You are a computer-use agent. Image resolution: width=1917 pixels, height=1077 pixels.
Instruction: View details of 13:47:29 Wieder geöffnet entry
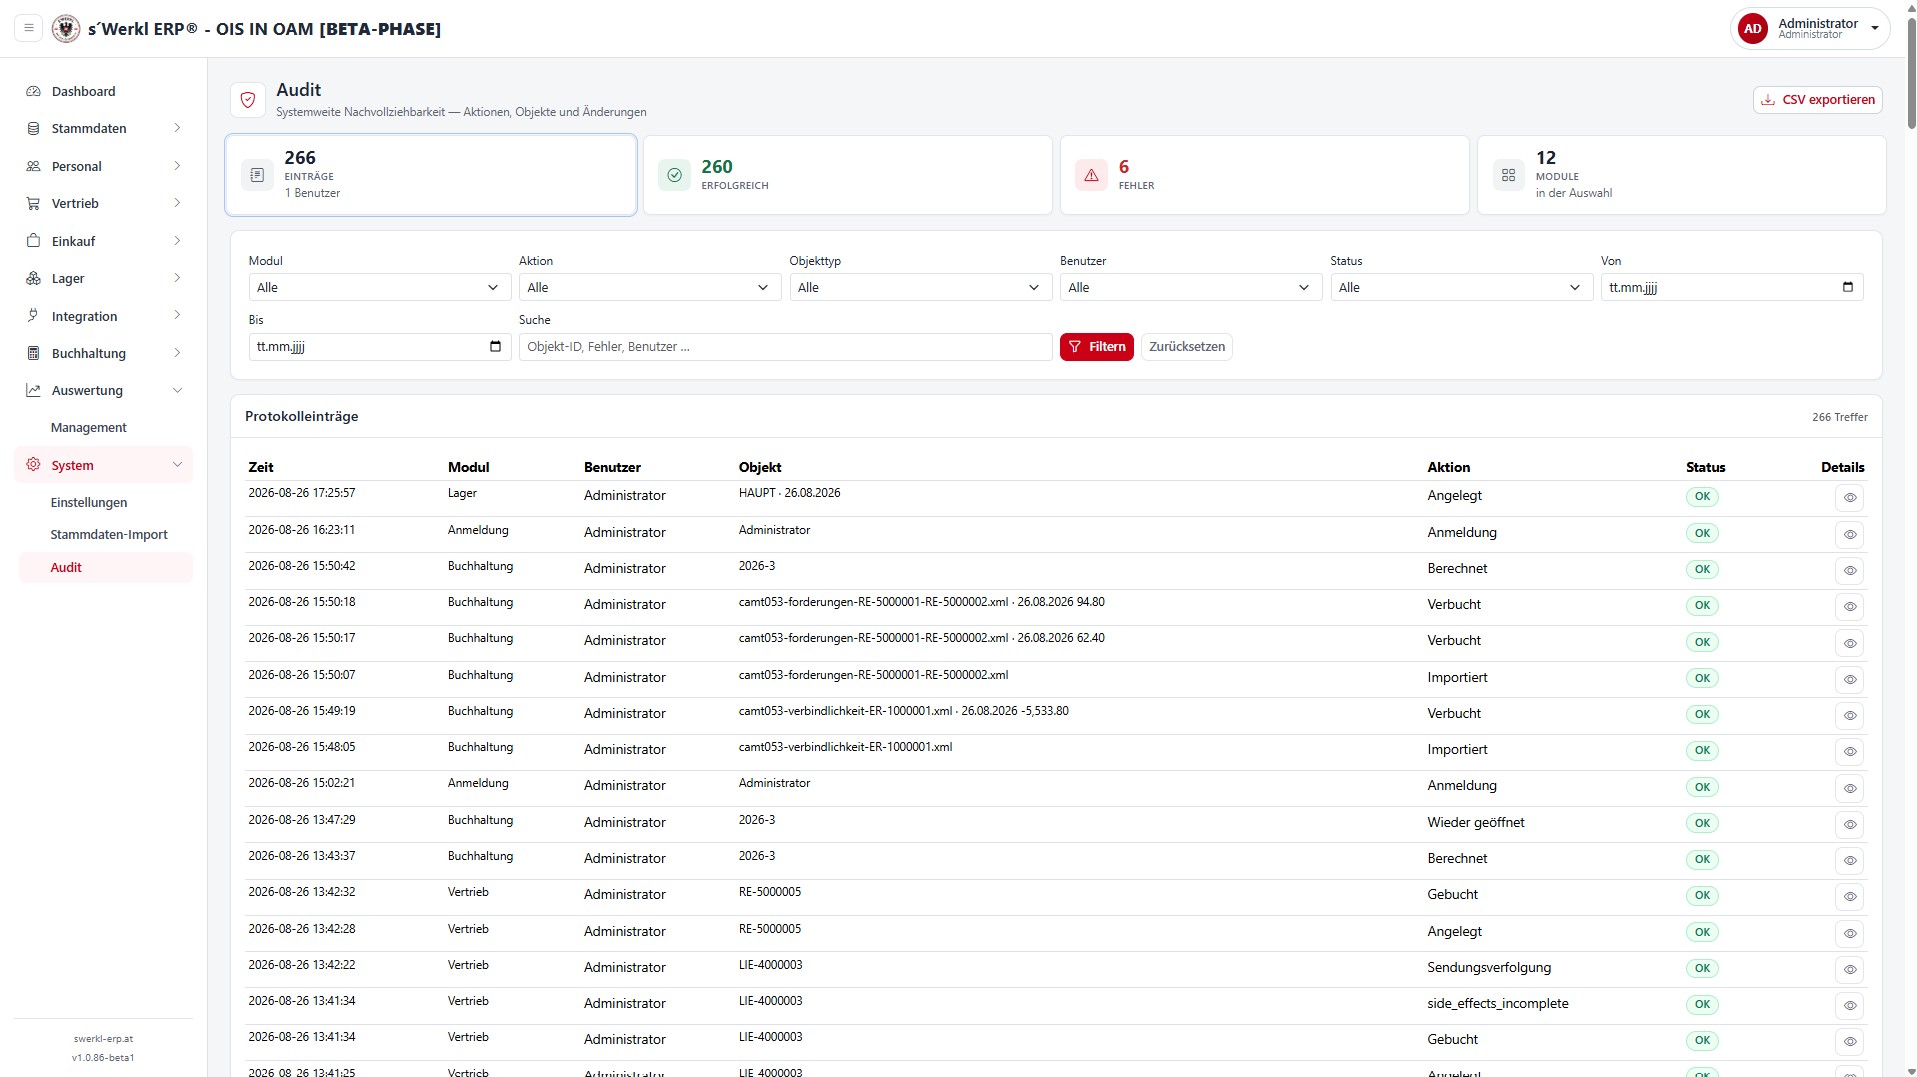[1849, 824]
